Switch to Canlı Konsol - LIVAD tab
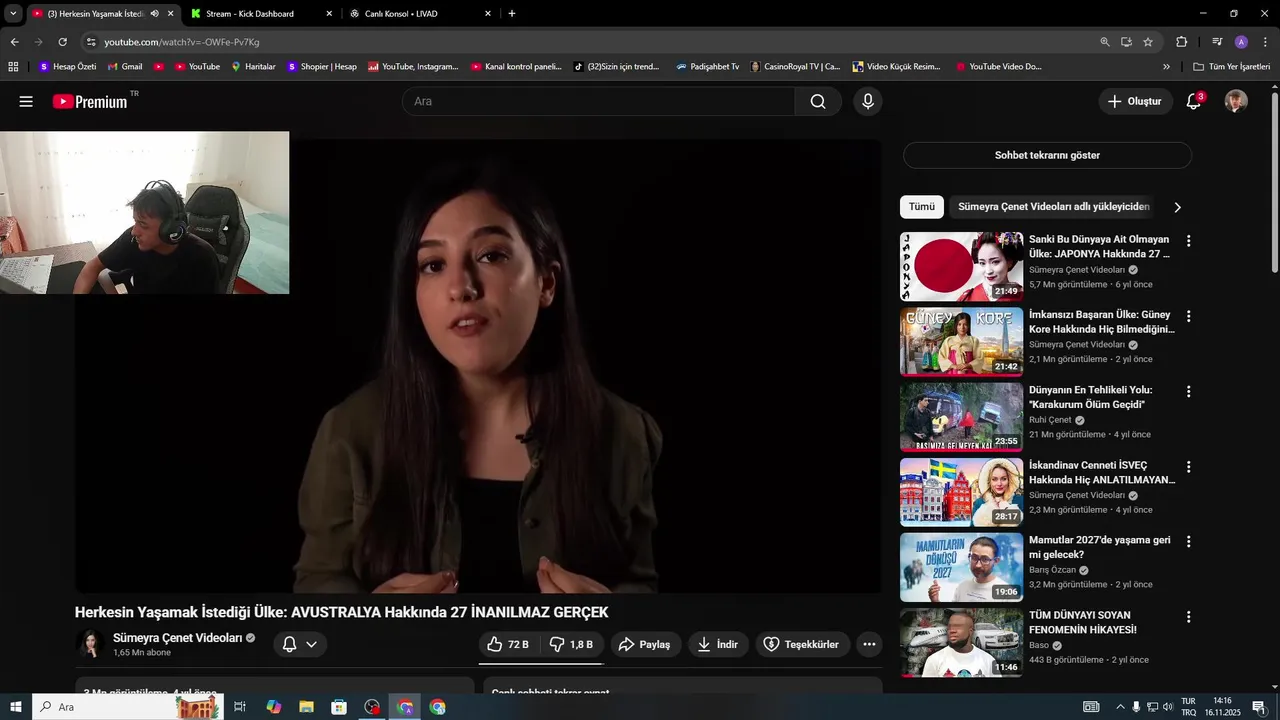This screenshot has height=720, width=1280. click(420, 14)
